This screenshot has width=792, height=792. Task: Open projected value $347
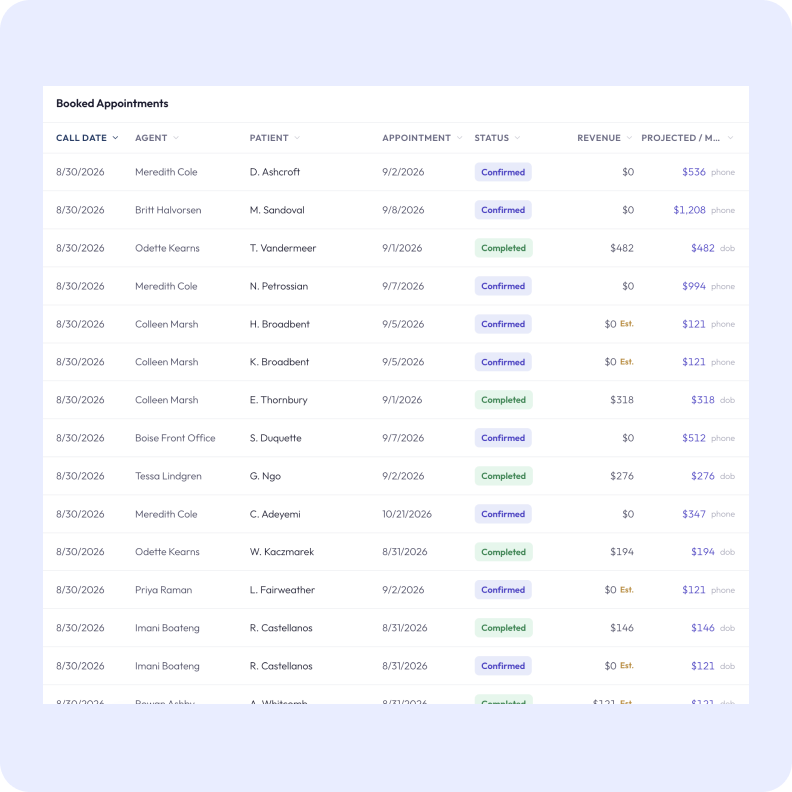[694, 514]
